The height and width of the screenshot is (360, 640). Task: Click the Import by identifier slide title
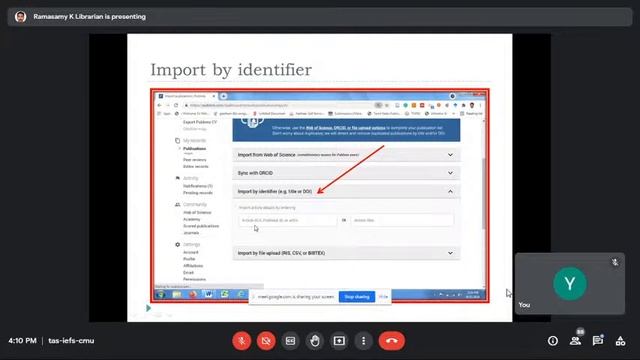pyautogui.click(x=231, y=70)
